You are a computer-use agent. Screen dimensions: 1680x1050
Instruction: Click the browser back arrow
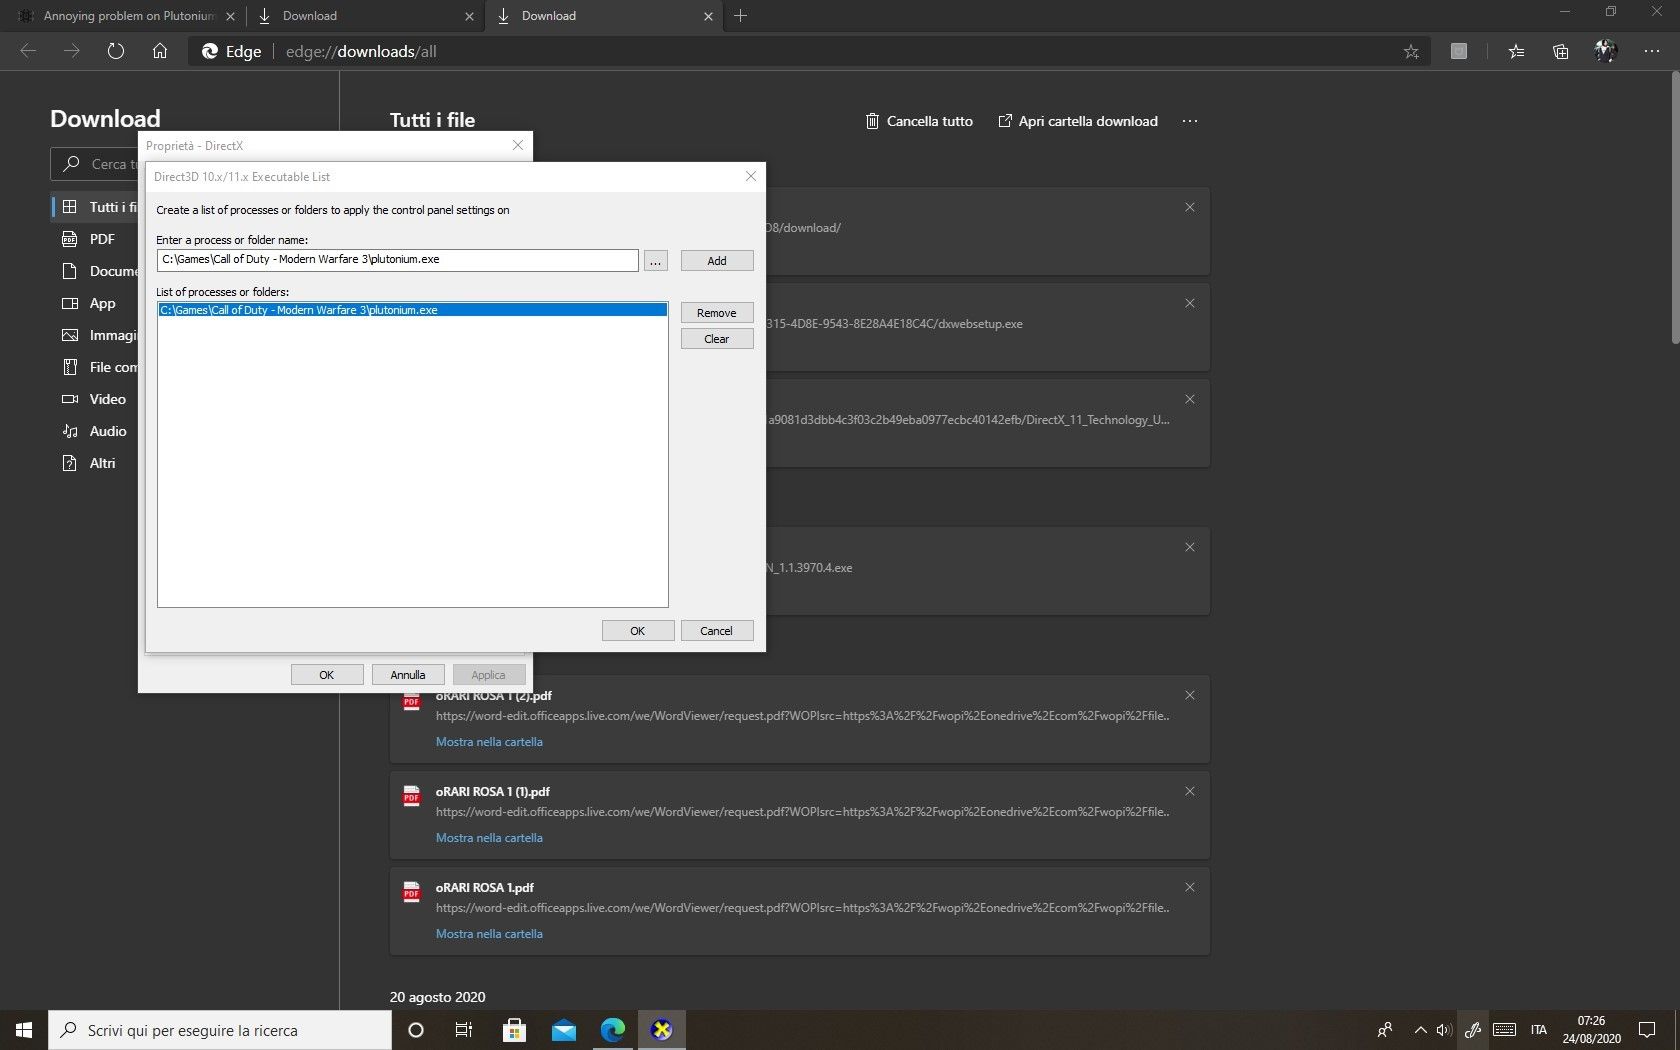point(28,51)
